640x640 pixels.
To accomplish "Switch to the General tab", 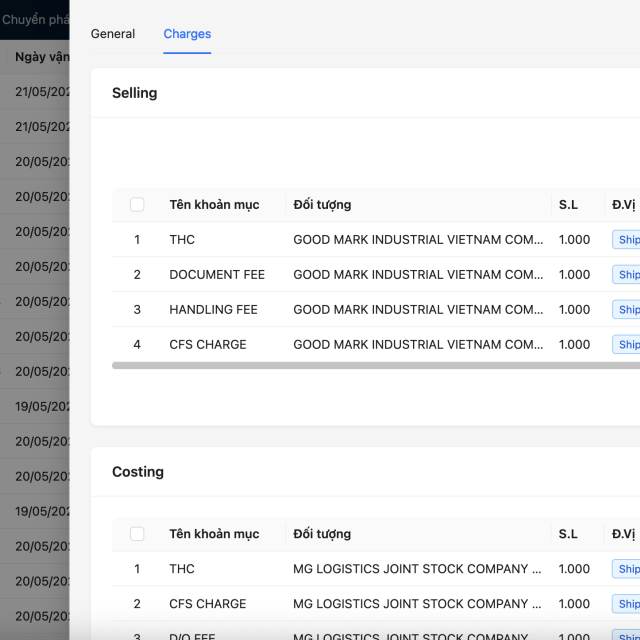I will (113, 34).
